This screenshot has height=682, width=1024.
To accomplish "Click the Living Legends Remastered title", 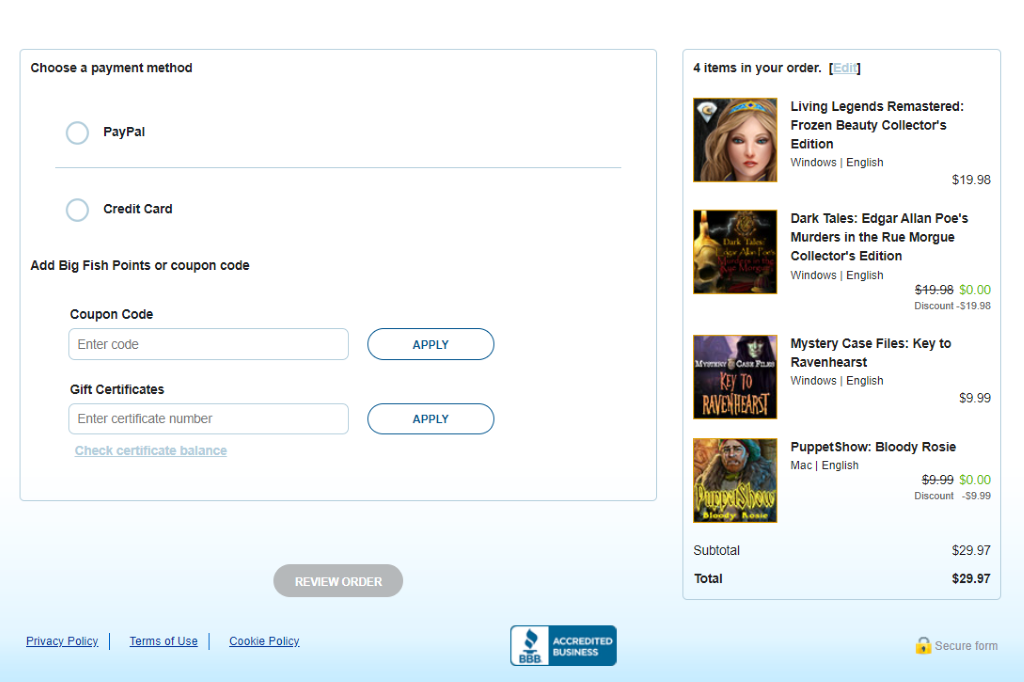I will tap(877, 125).
